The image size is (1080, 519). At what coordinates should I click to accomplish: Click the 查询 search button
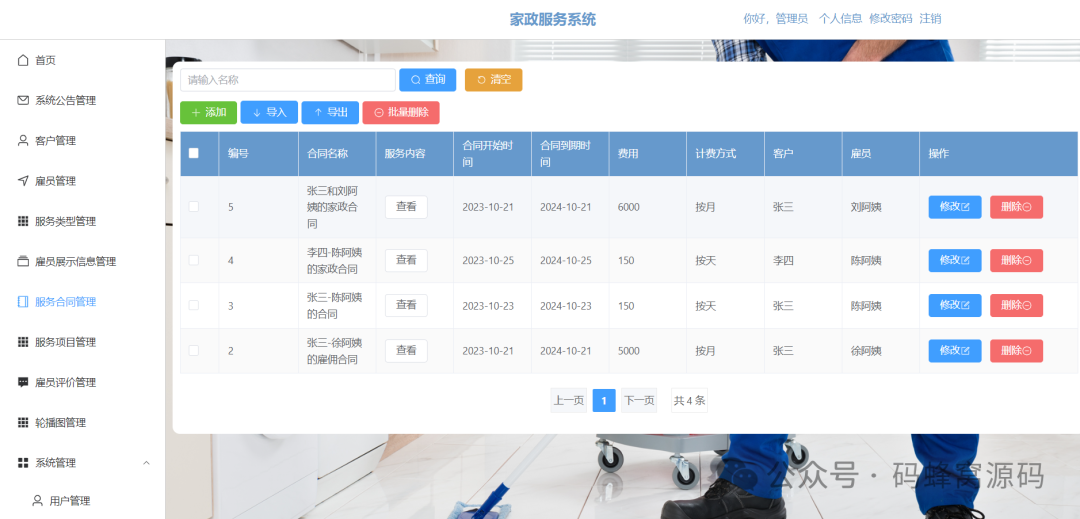pyautogui.click(x=428, y=80)
